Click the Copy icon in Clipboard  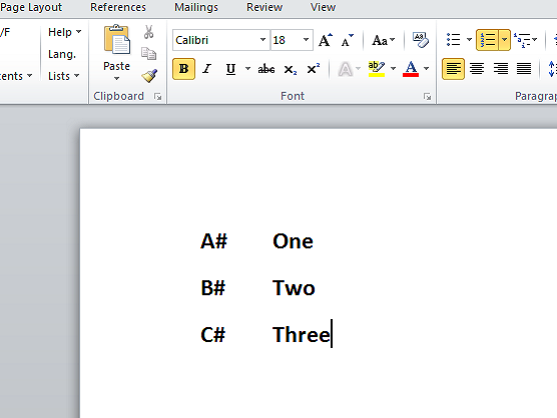(x=148, y=54)
